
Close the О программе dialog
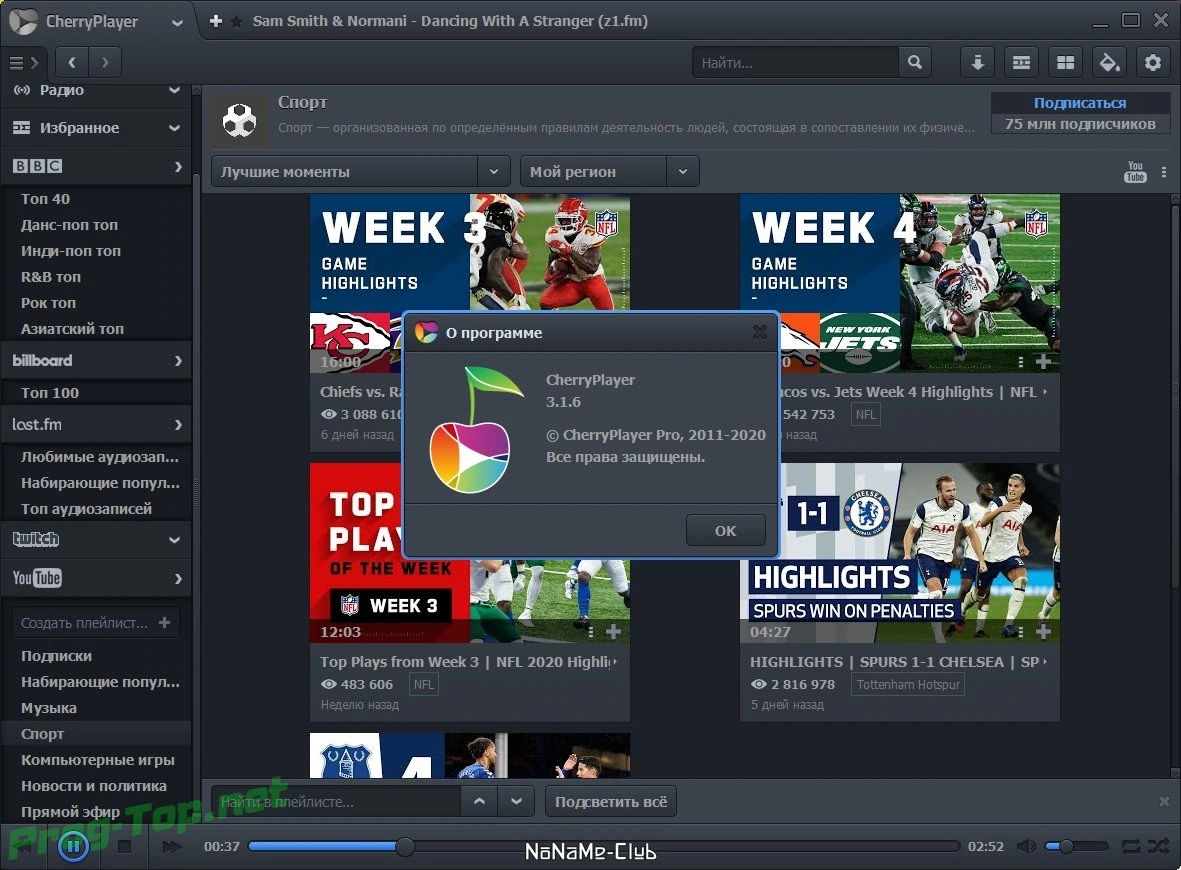(760, 332)
